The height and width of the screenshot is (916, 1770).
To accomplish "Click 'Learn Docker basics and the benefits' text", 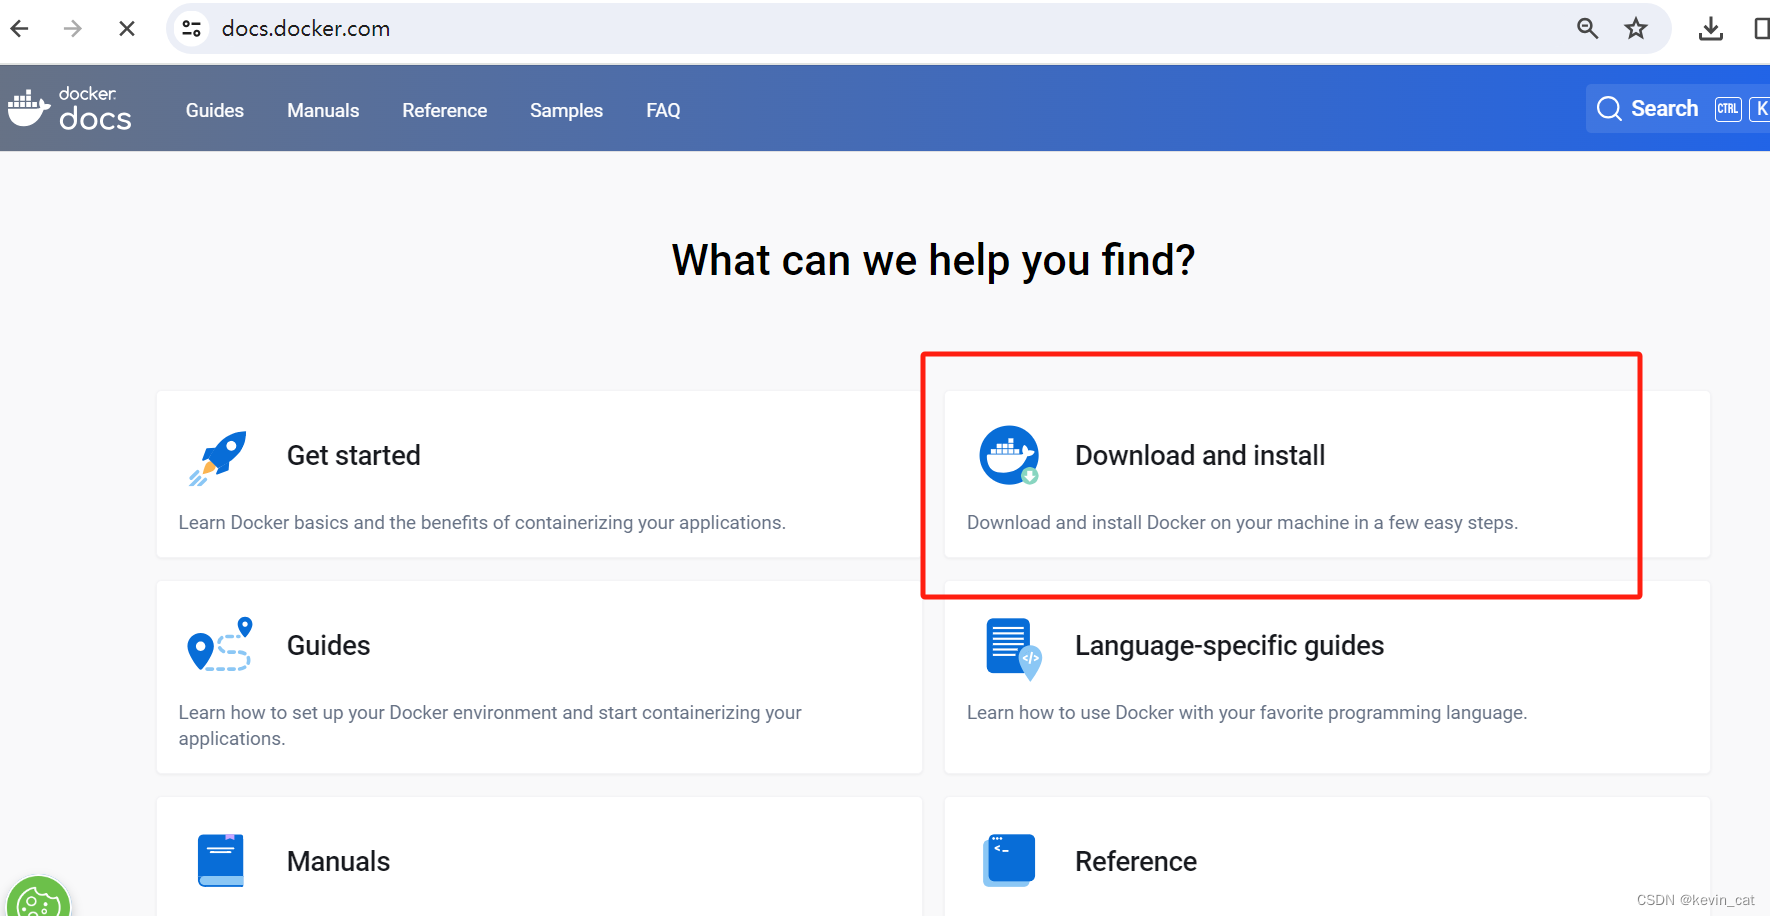I will tap(482, 523).
